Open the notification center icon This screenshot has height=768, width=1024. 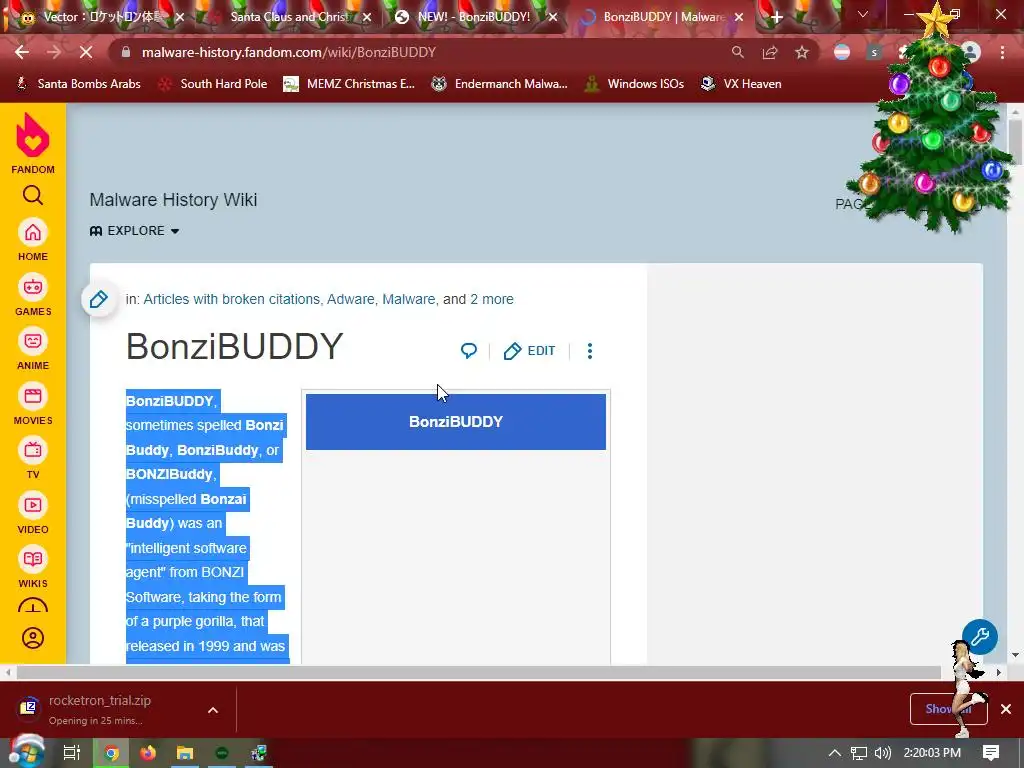coord(991,753)
